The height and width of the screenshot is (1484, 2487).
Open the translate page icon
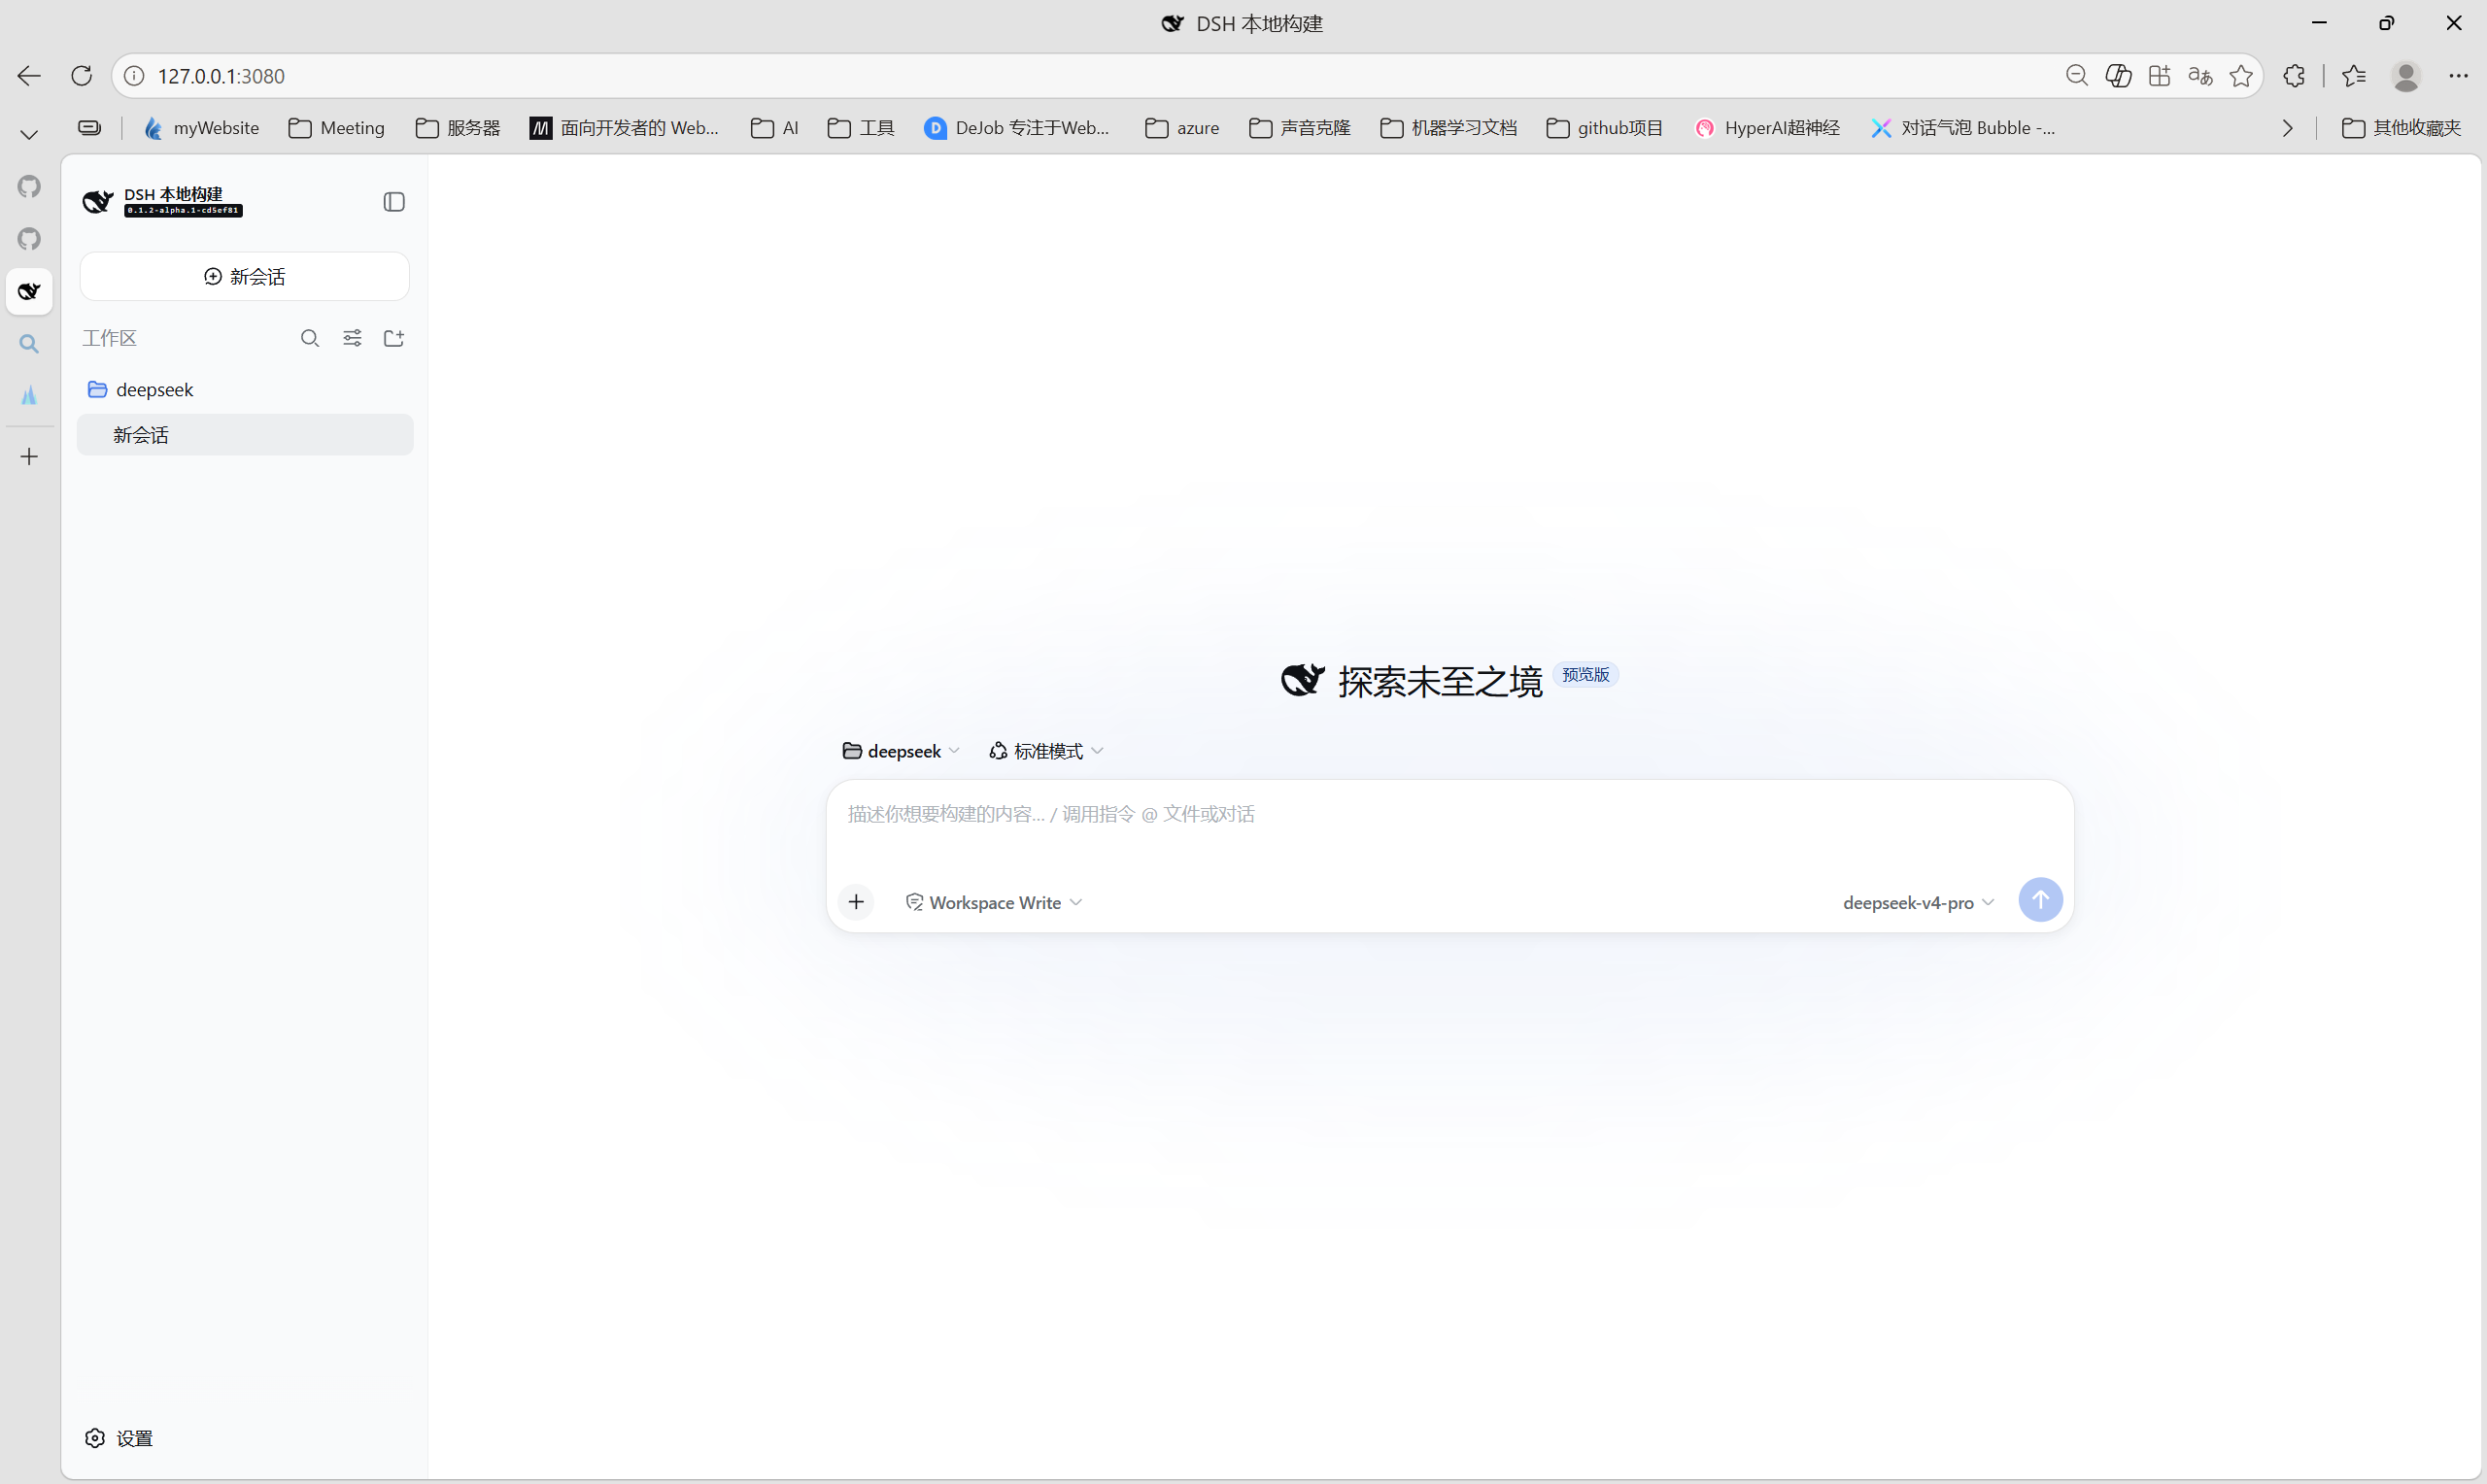(x=2200, y=76)
